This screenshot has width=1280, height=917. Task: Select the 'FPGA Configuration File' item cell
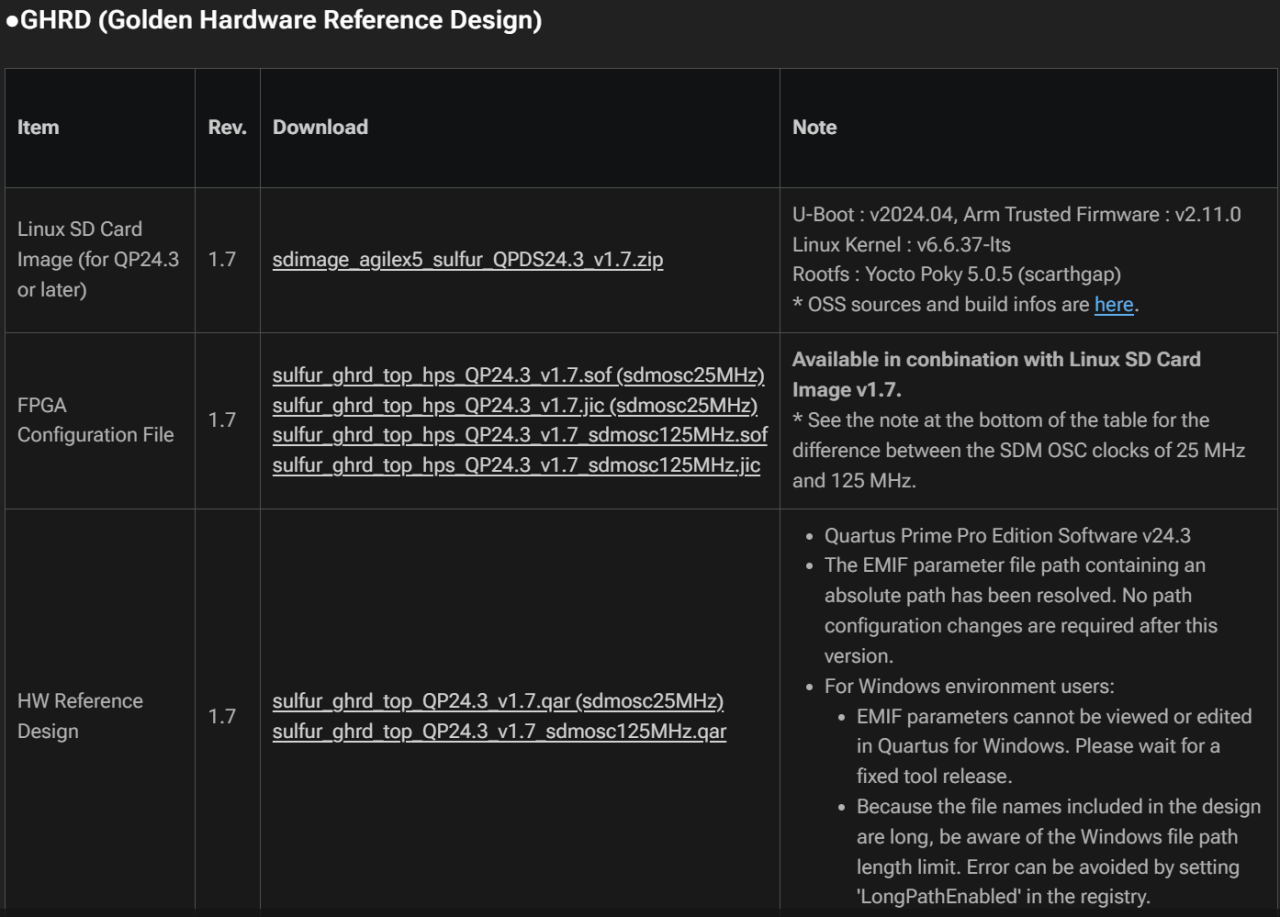pyautogui.click(x=95, y=420)
